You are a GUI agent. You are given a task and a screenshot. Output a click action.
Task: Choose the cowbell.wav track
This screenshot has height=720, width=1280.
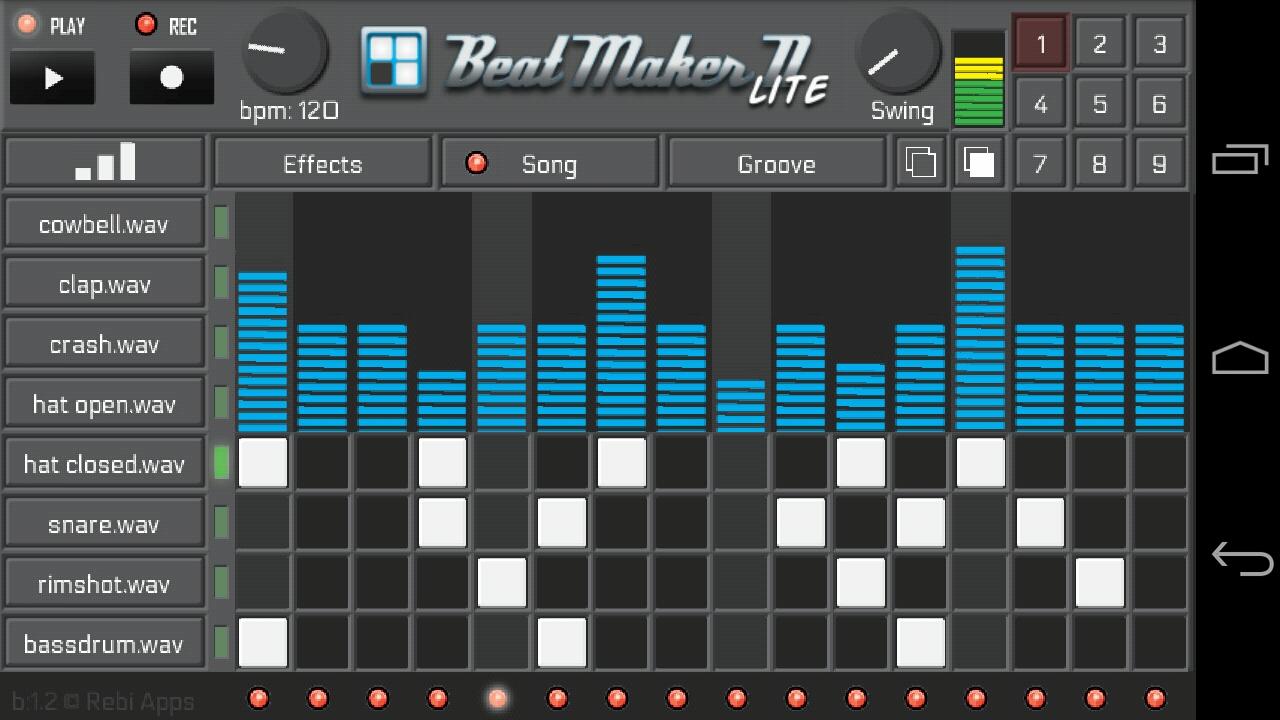tap(104, 223)
